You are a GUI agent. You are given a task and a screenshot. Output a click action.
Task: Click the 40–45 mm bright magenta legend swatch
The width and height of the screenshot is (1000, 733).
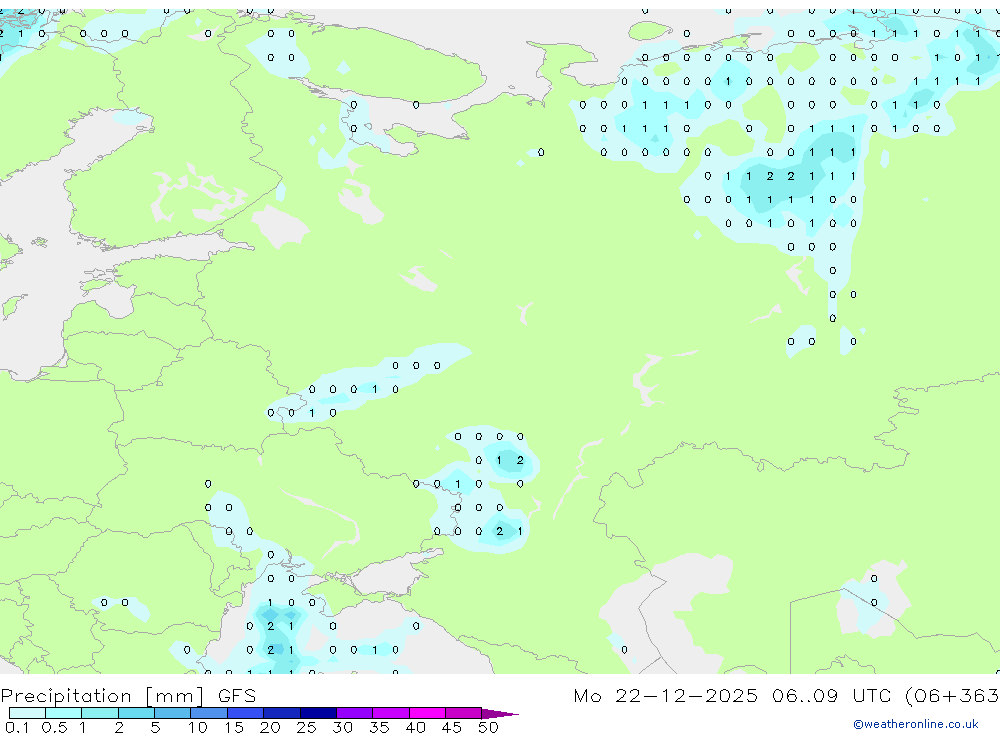427,713
